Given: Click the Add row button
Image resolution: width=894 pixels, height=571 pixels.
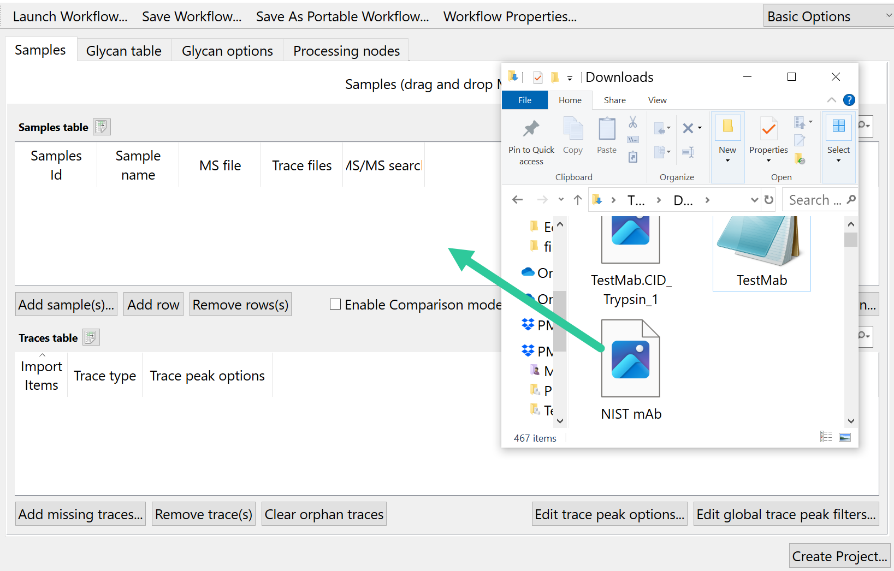Looking at the screenshot, I should click(153, 305).
